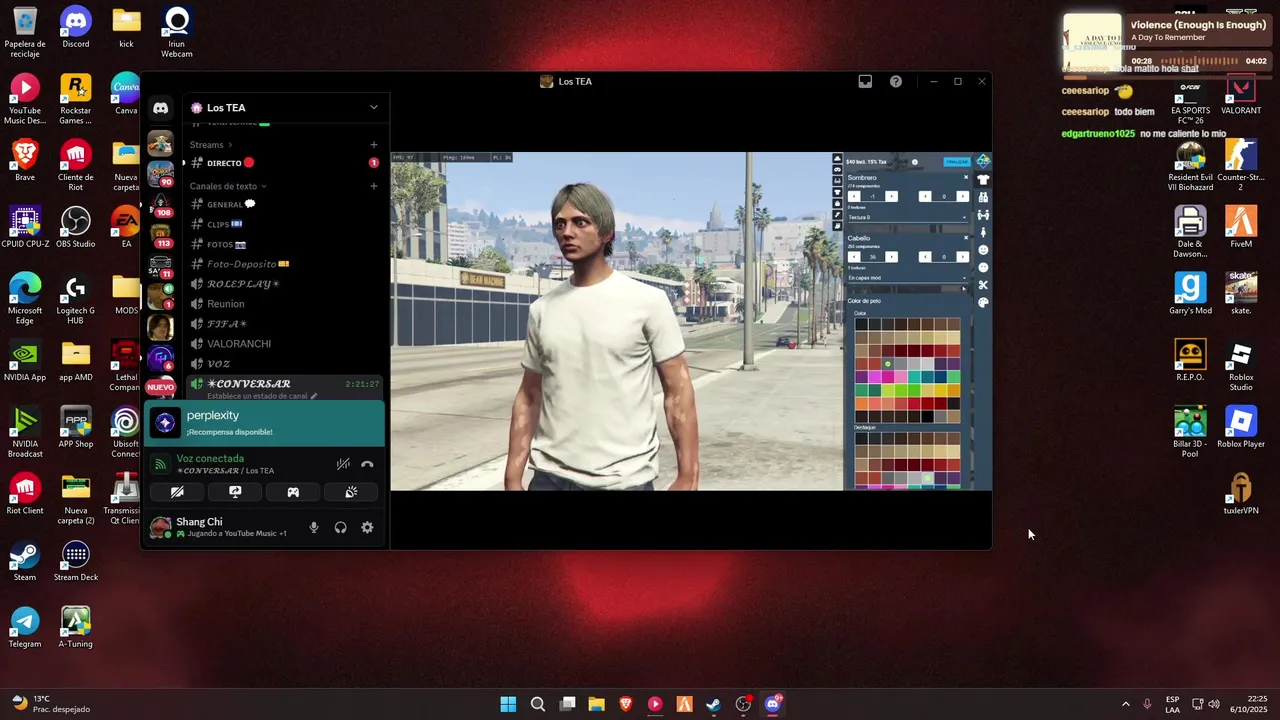Open the GENERAL text channel
This screenshot has width=1280, height=720.
pos(284,204)
